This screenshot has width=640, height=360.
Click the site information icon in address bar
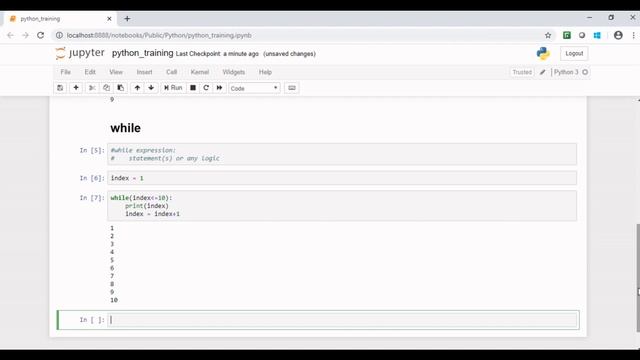59,36
